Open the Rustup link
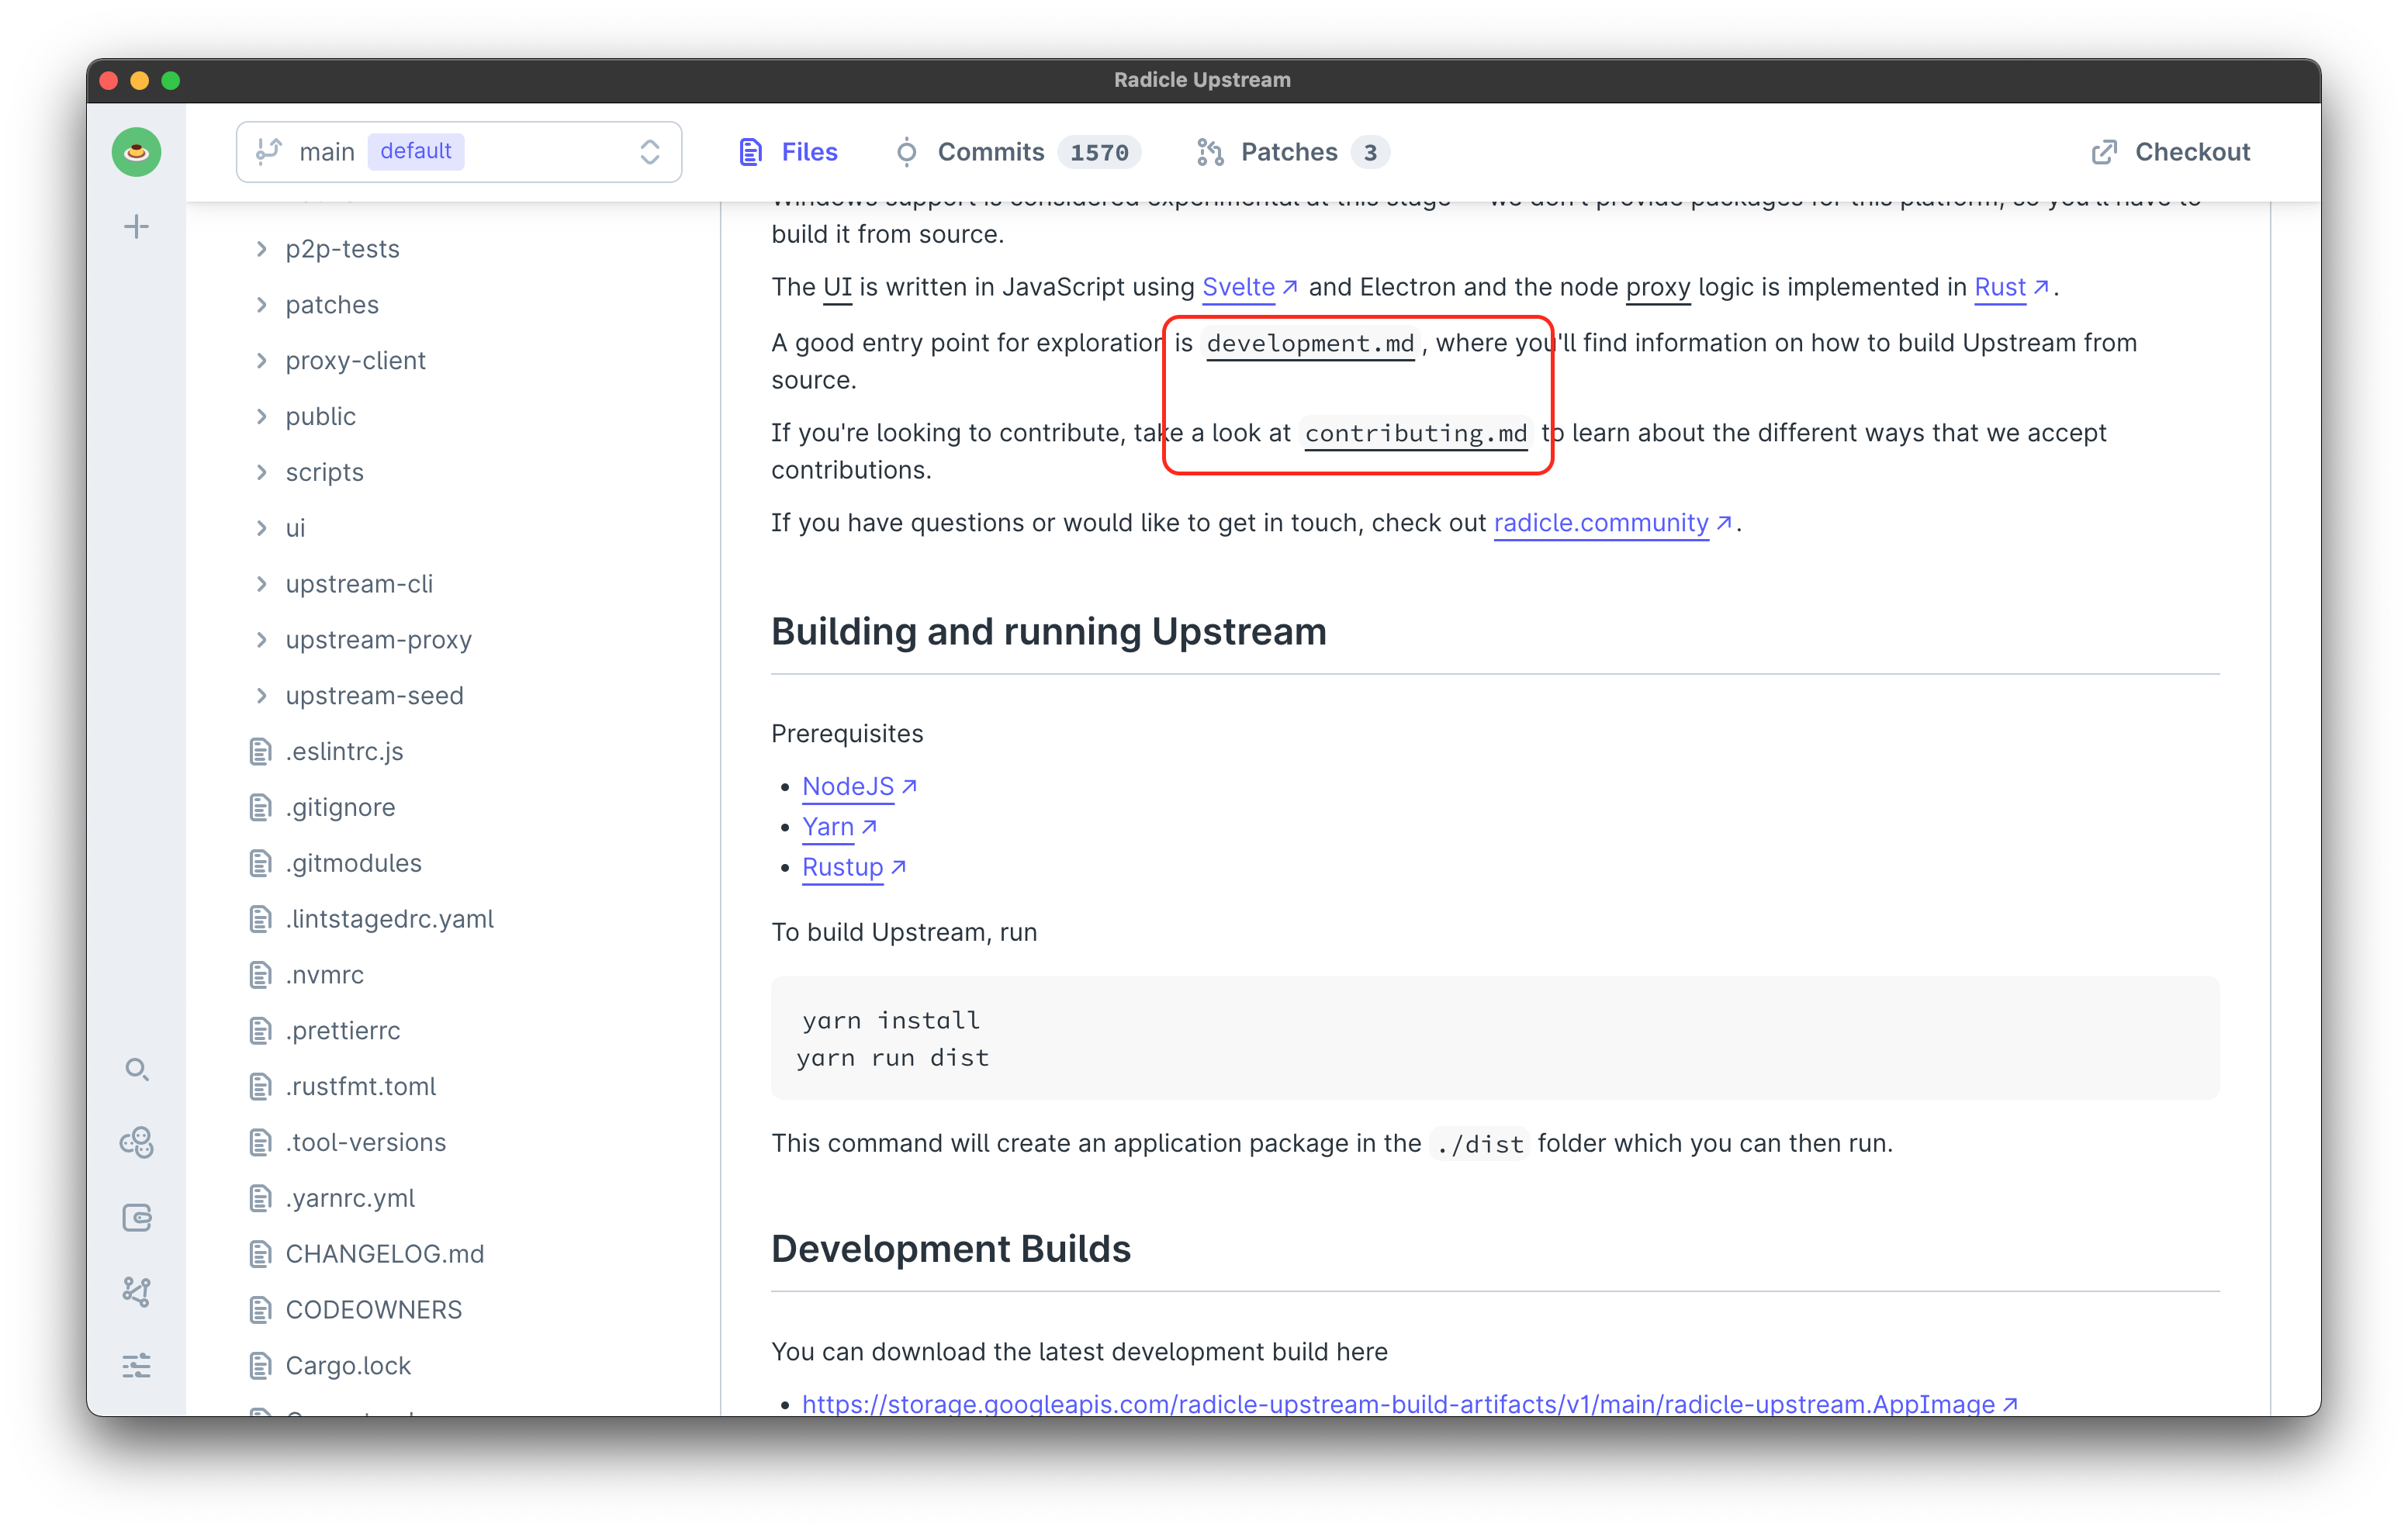This screenshot has width=2408, height=1531. pos(845,867)
